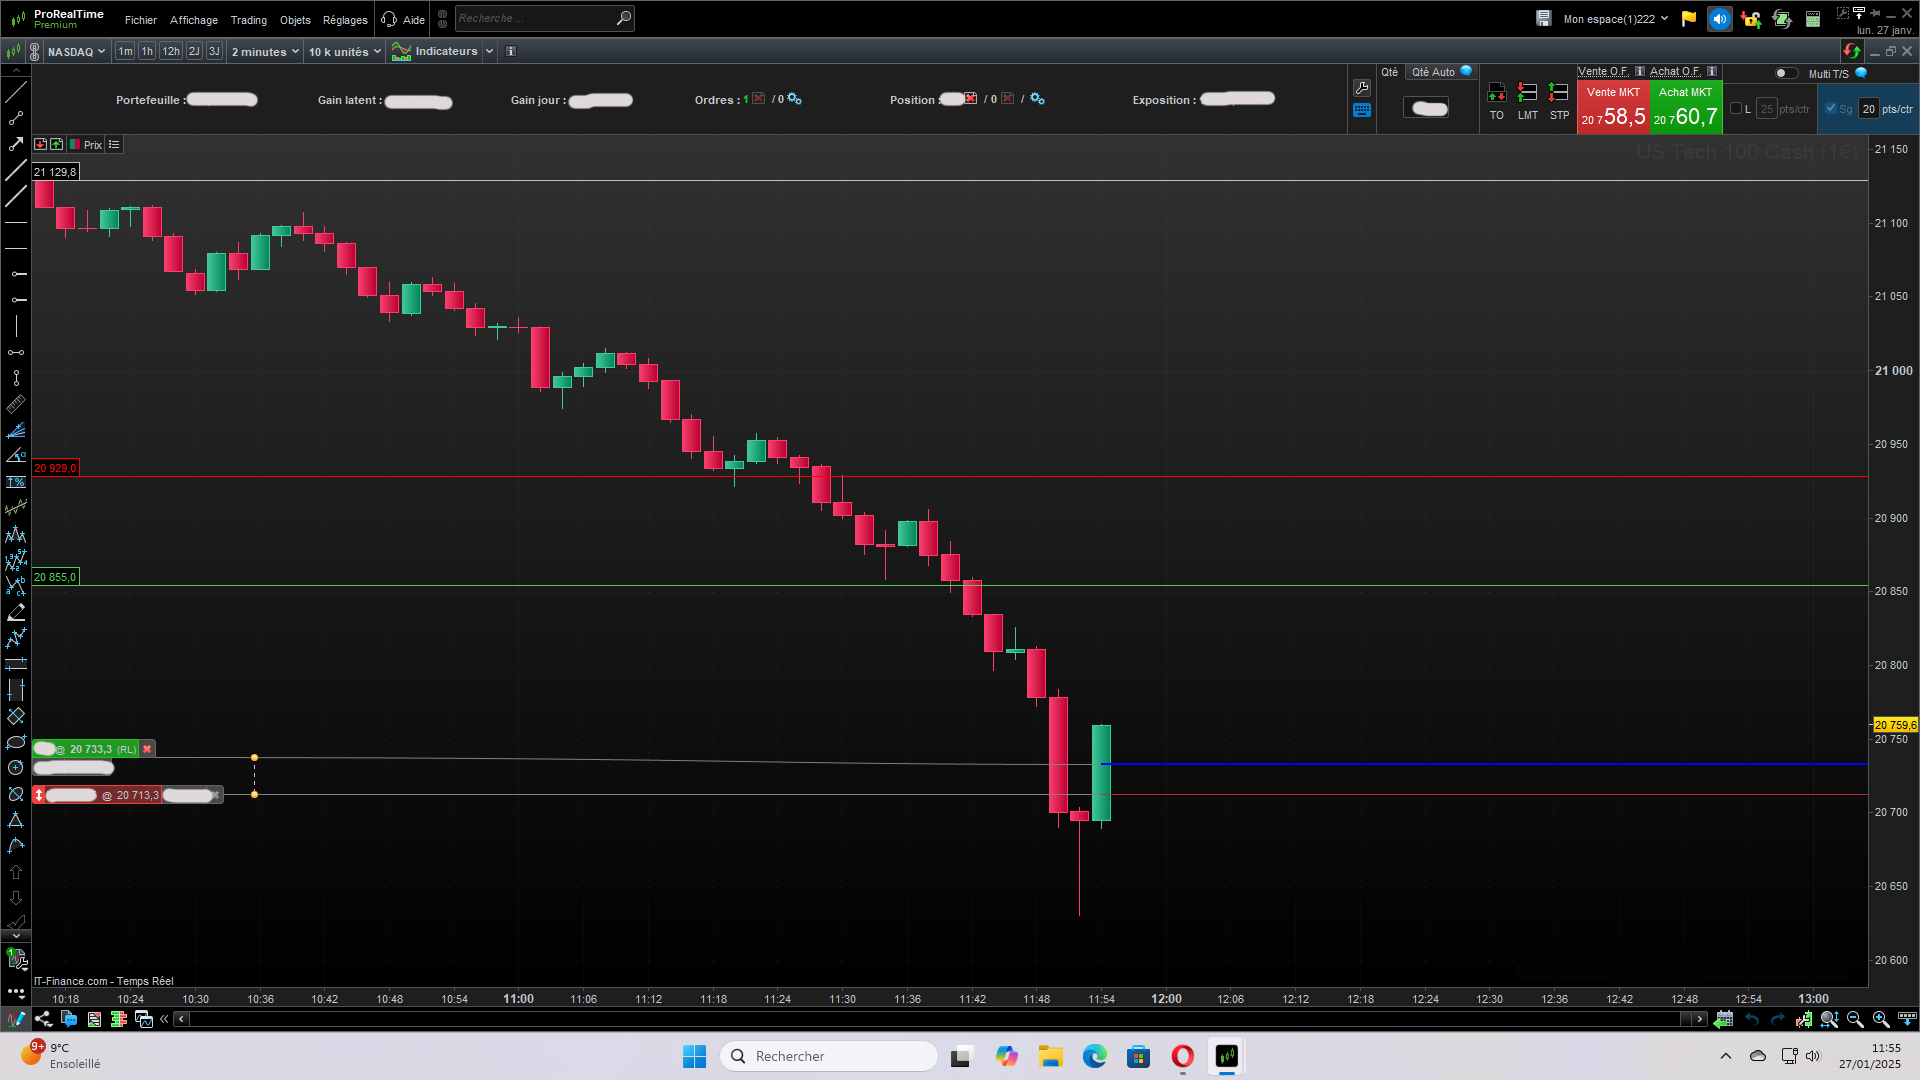Image resolution: width=1920 pixels, height=1080 pixels.
Task: Toggle the Multi T/S switch
Action: [1785, 73]
